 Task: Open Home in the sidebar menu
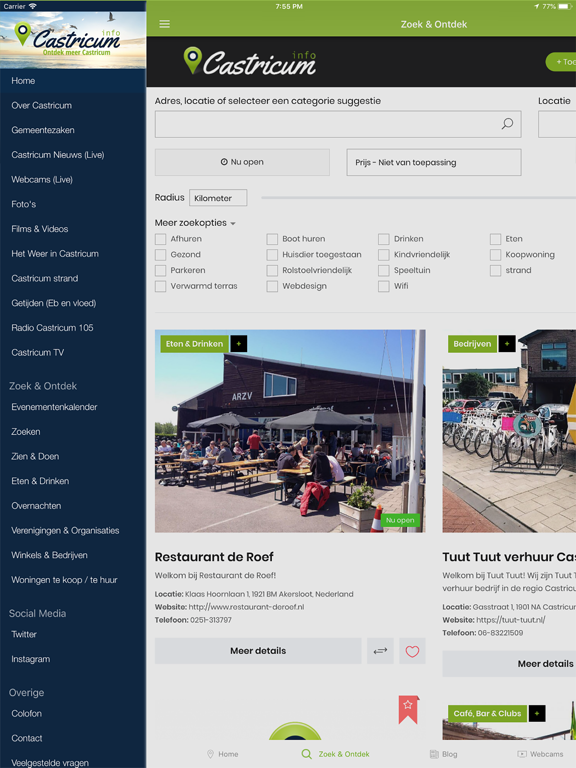coord(73,81)
